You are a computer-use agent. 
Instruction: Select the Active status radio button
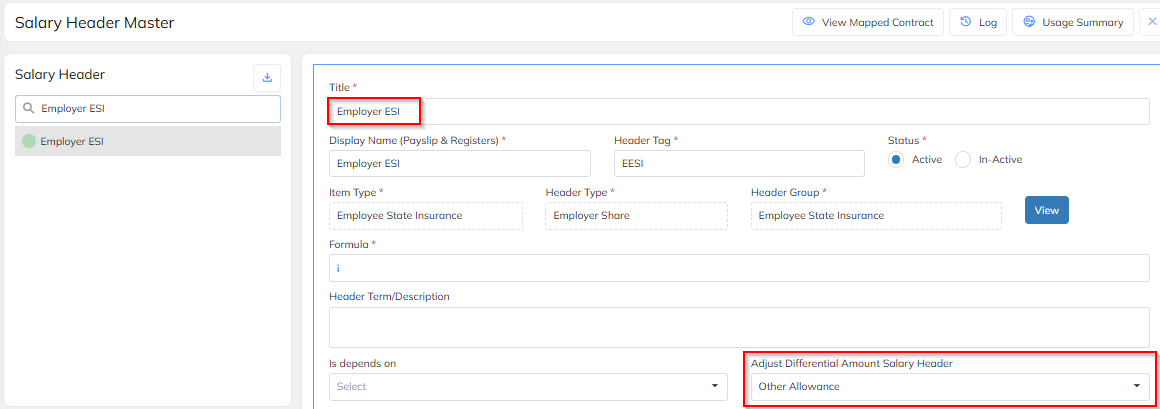[896, 159]
